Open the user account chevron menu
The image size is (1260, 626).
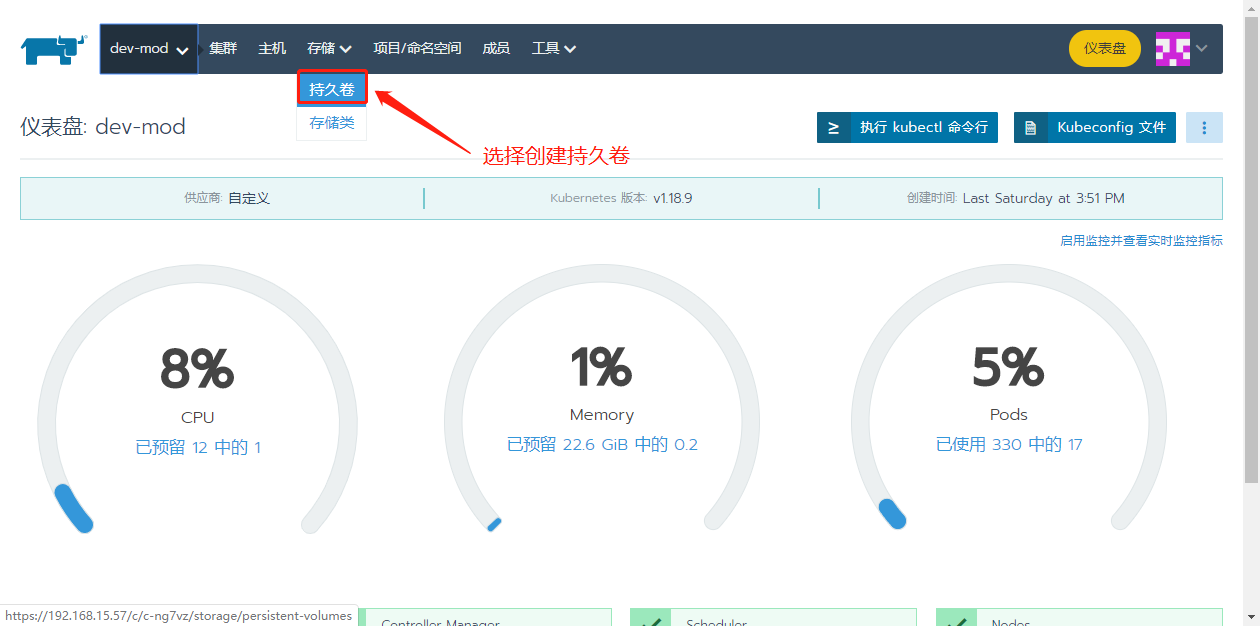pyautogui.click(x=1202, y=47)
